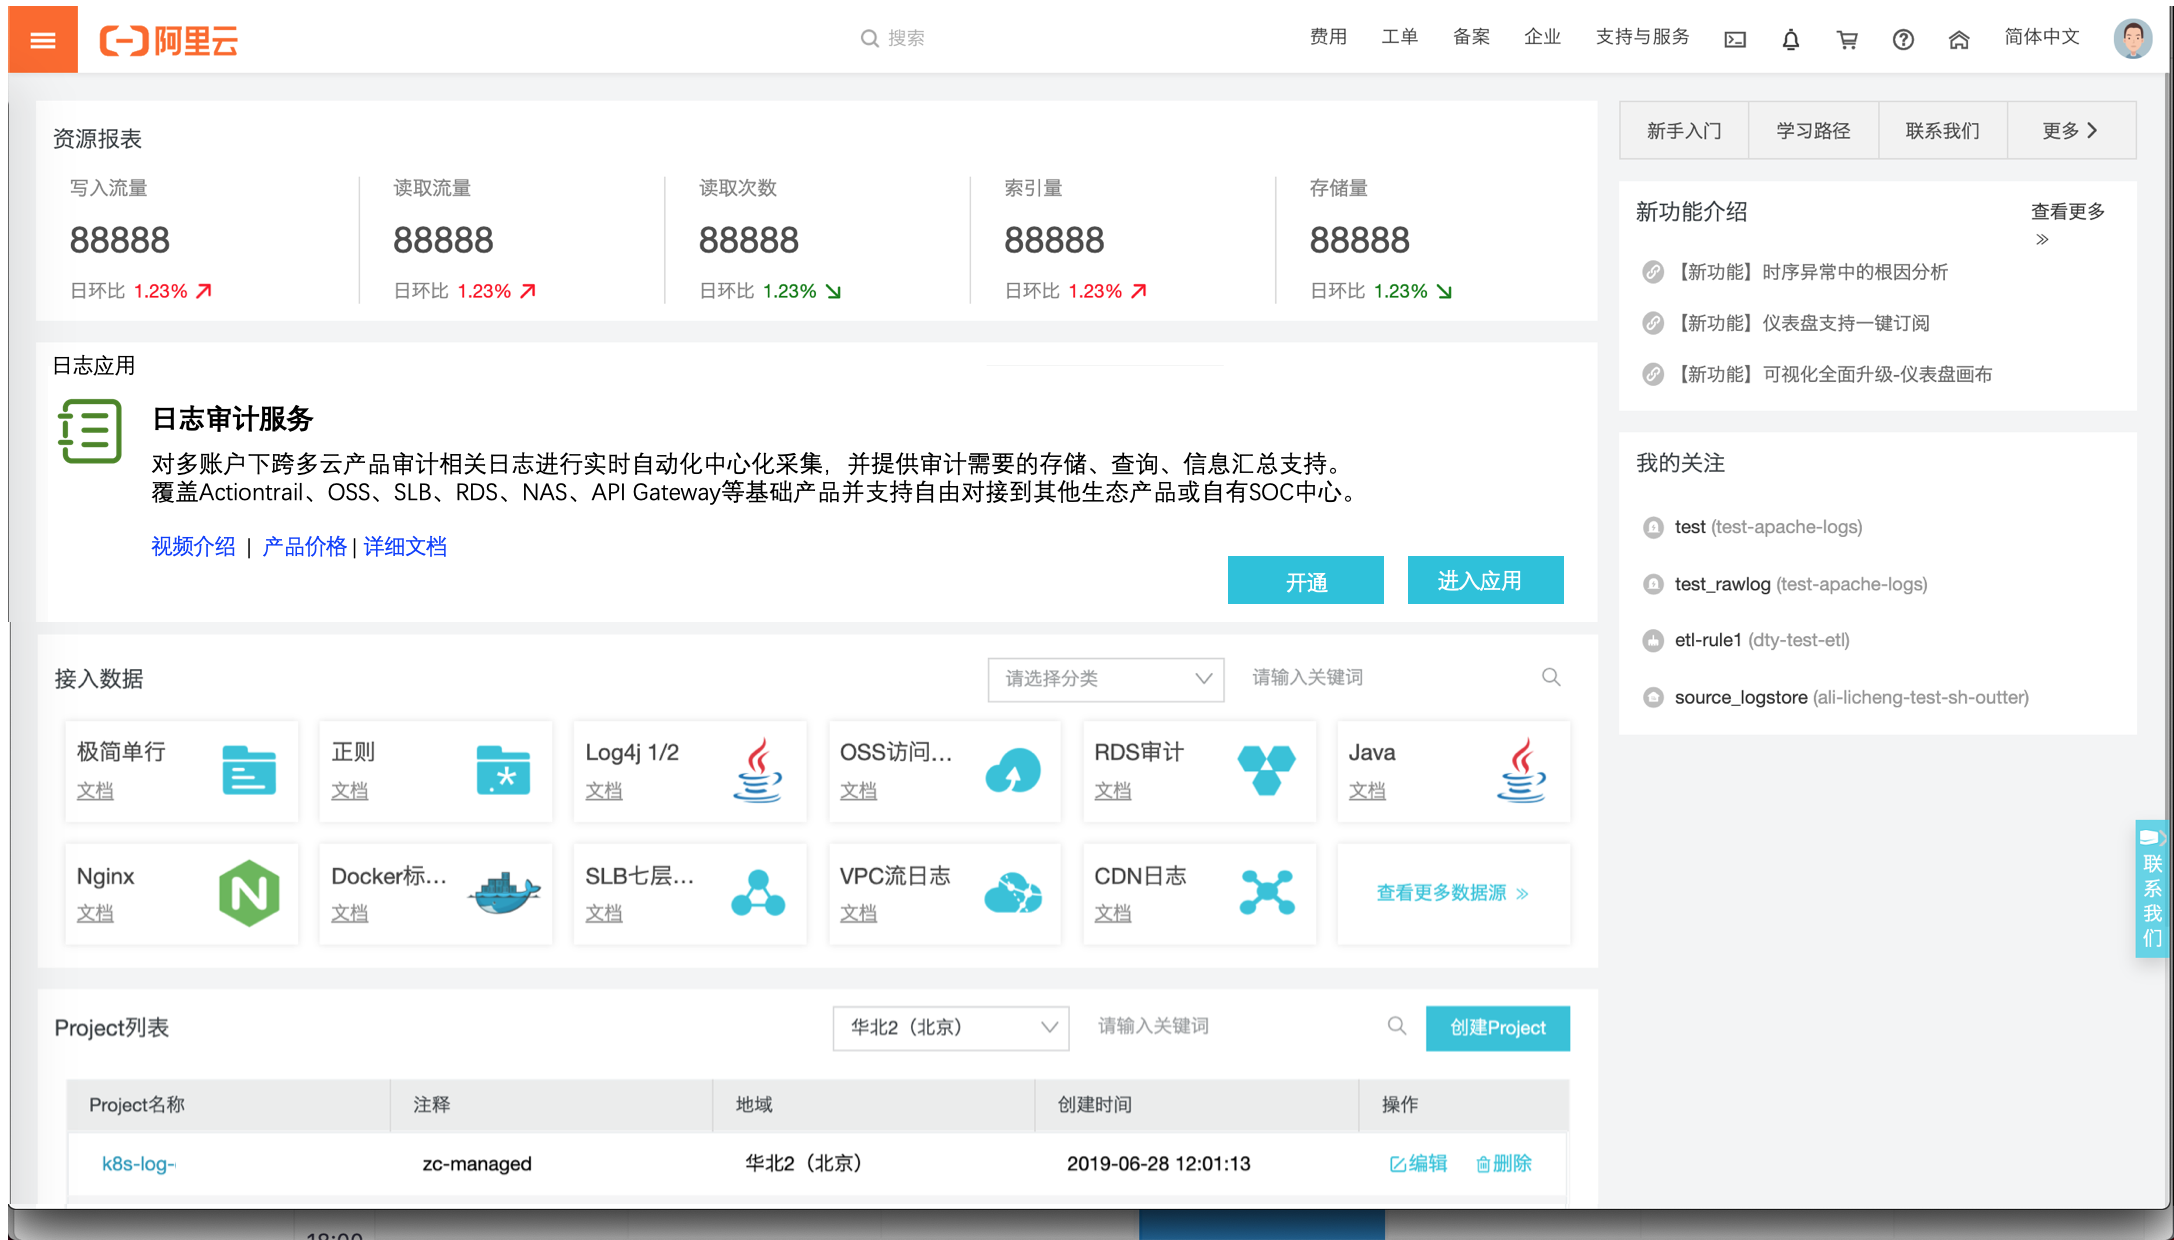Open the 简体中文 language selector

[x=2042, y=37]
